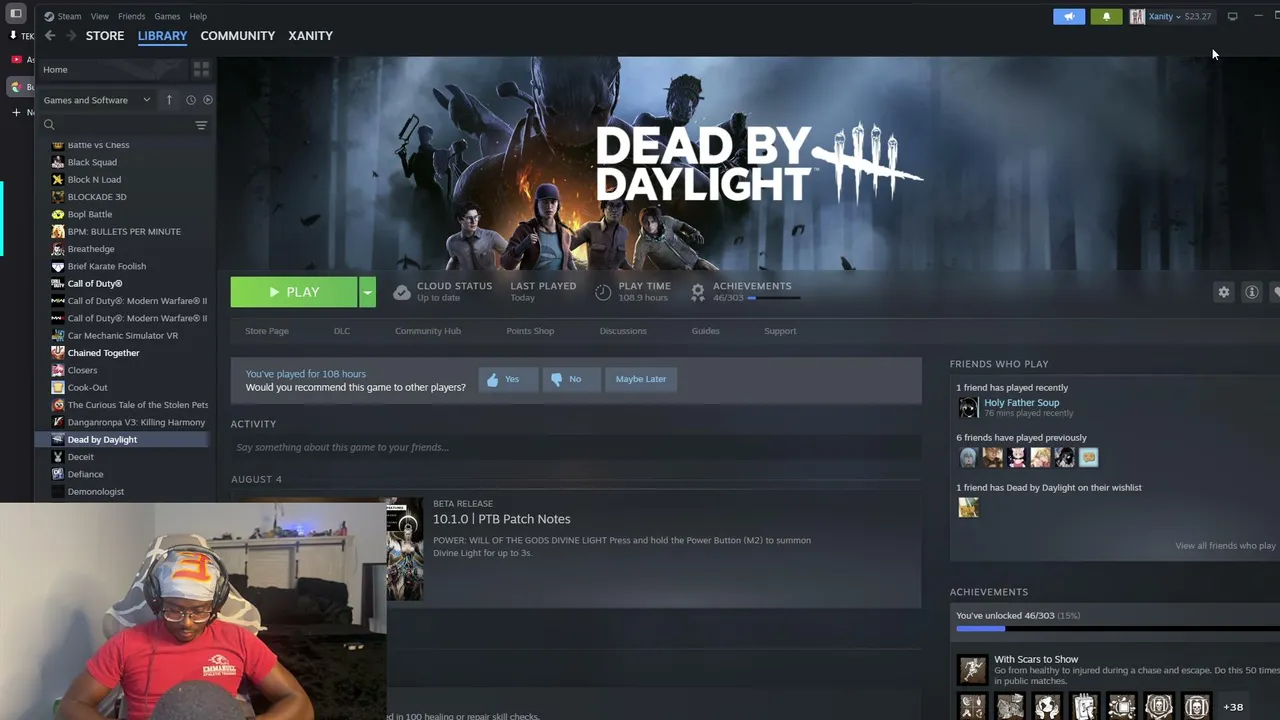Select the wishlist friend's avatar

click(x=968, y=507)
